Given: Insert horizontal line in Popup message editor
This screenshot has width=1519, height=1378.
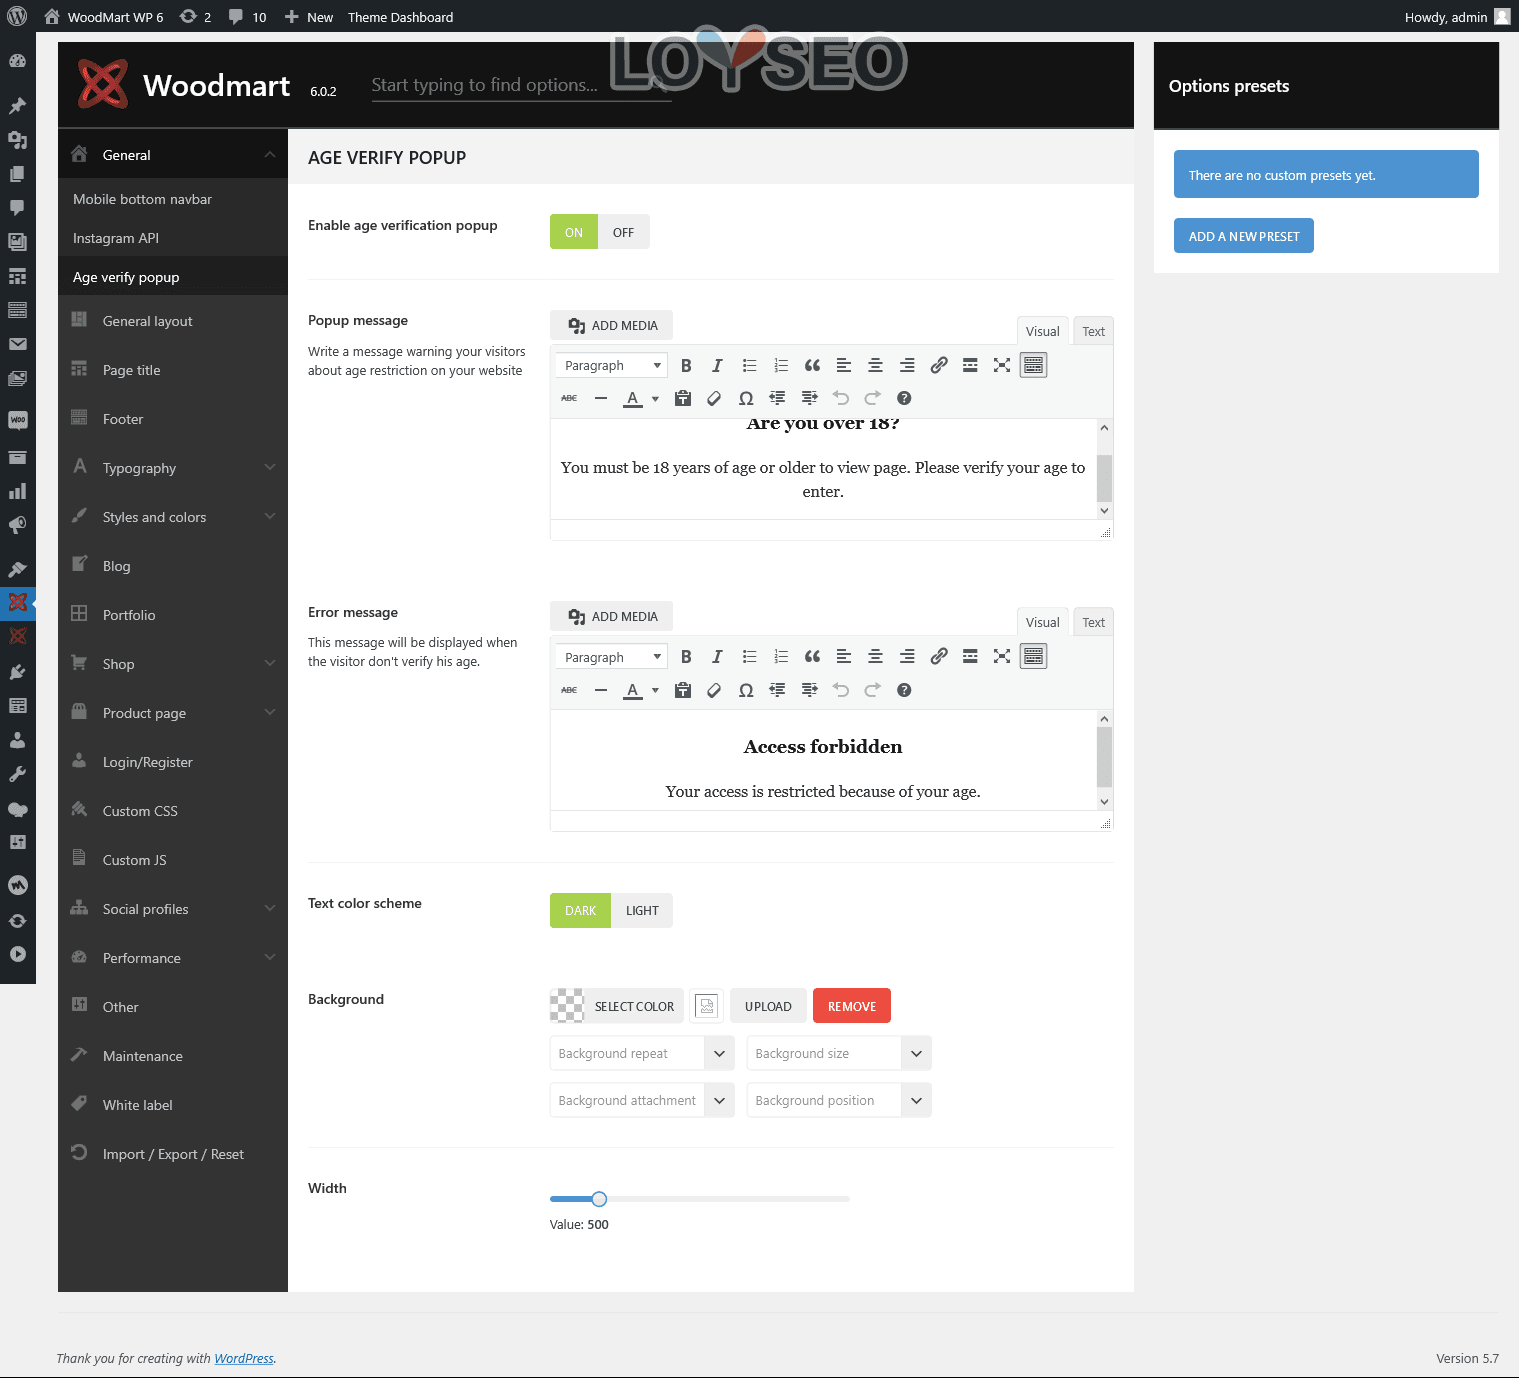Looking at the screenshot, I should tap(600, 398).
